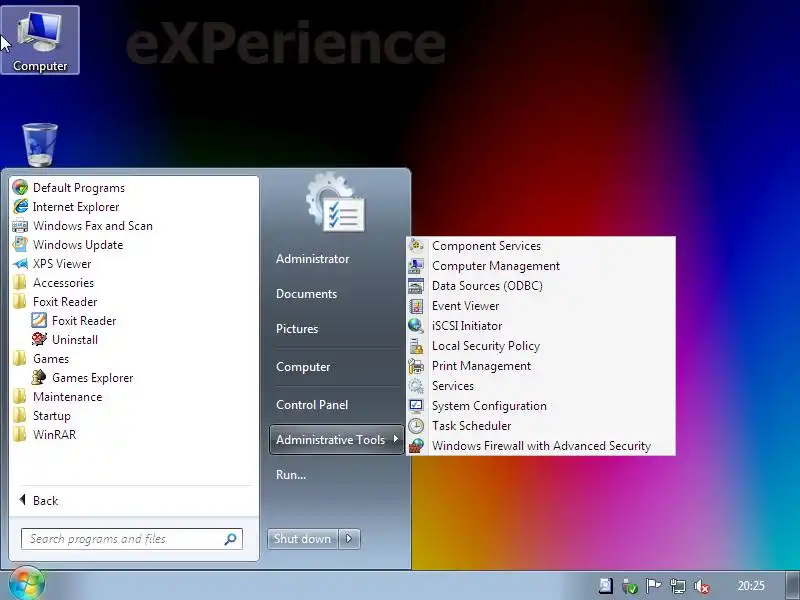Click the muted volume tray icon
This screenshot has height=600, width=800.
tap(702, 586)
